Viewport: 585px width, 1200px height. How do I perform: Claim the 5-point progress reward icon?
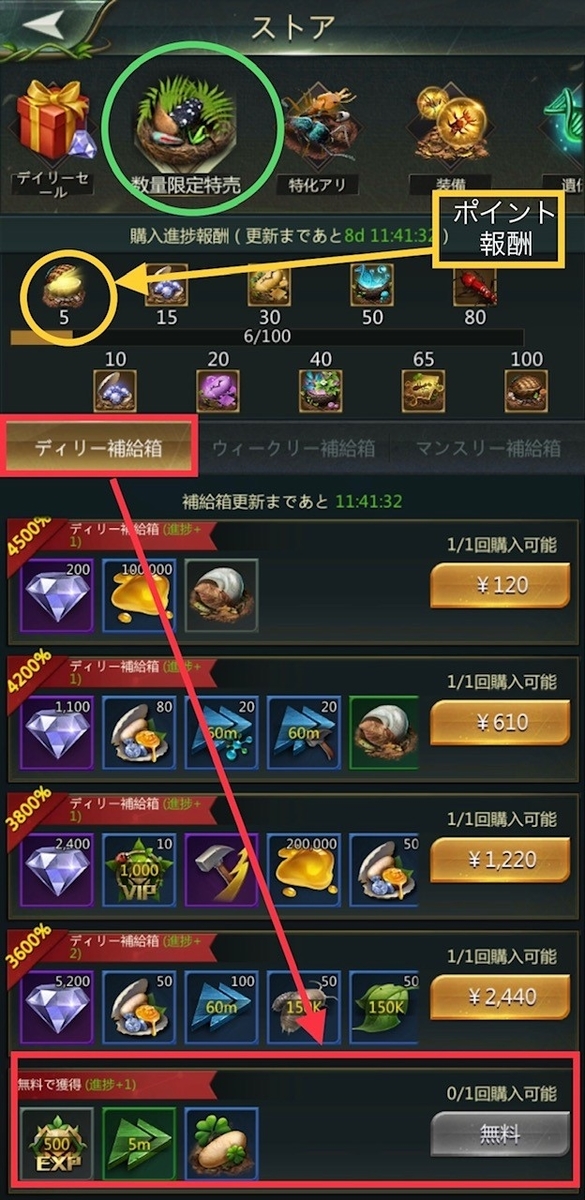[x=62, y=285]
